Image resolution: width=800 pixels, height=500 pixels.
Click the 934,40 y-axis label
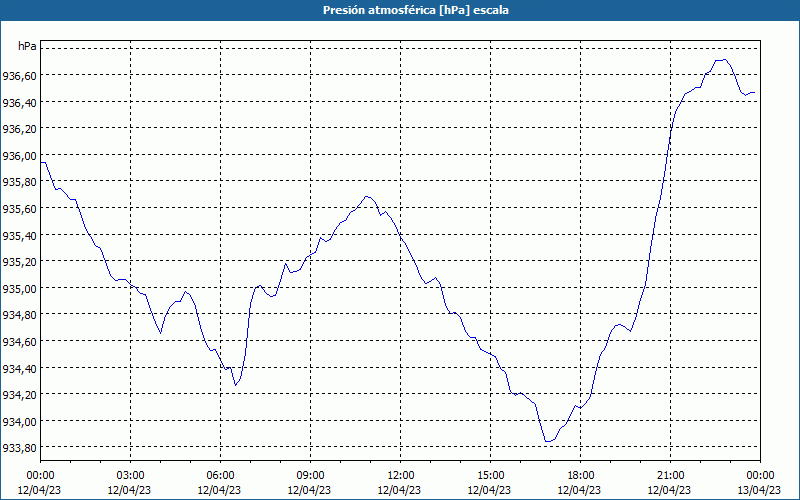click(19, 369)
